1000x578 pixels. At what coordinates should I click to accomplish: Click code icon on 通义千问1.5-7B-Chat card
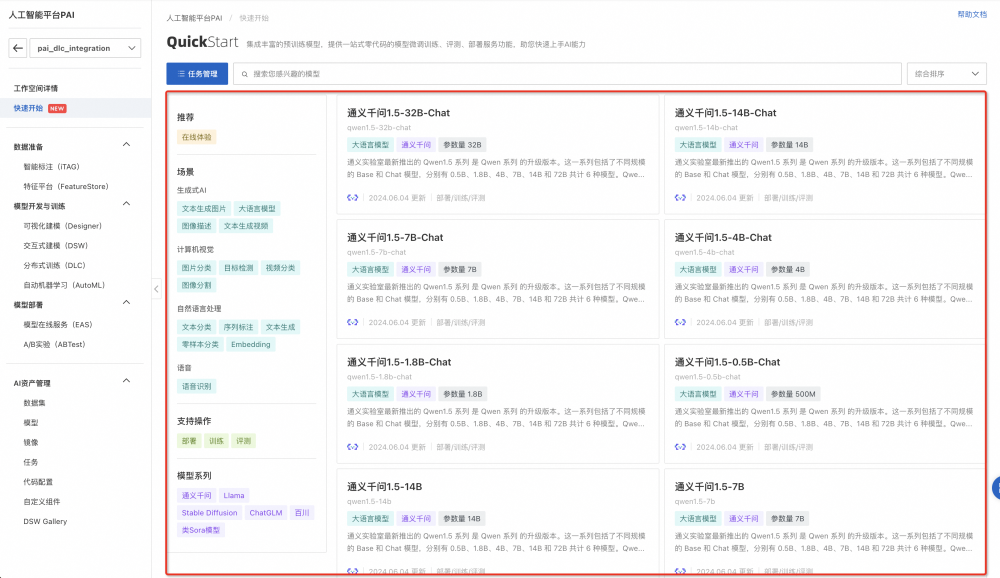pos(353,322)
